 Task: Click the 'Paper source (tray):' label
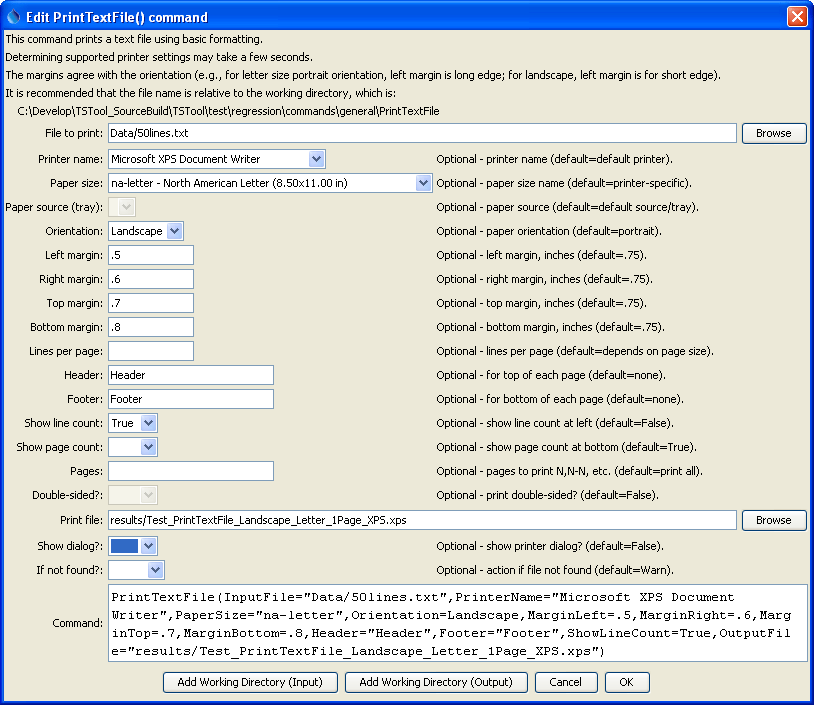click(x=54, y=207)
